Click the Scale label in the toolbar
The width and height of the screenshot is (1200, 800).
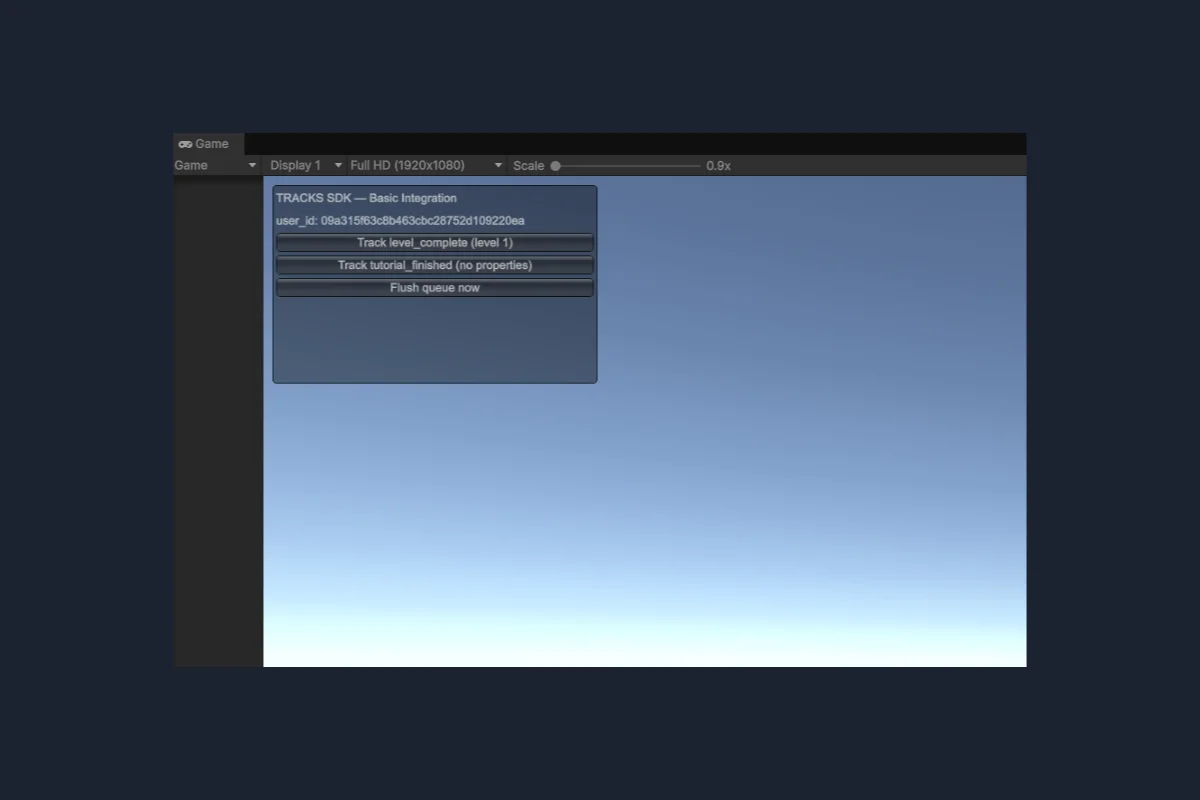click(x=529, y=166)
